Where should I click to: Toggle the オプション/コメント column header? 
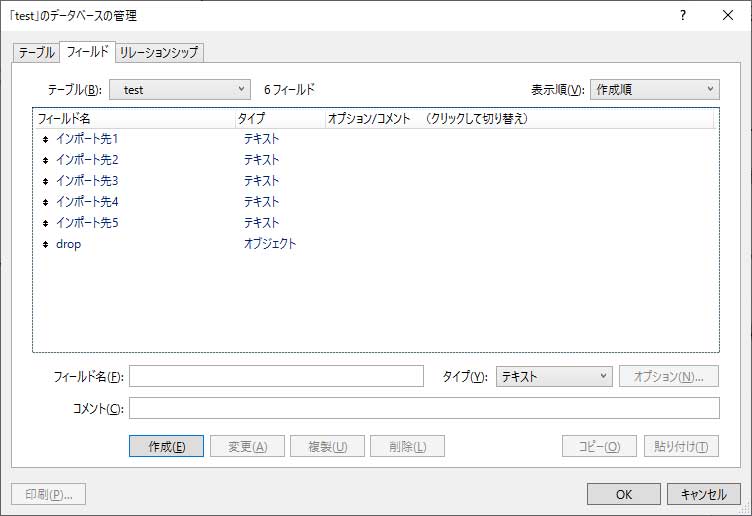coord(520,118)
